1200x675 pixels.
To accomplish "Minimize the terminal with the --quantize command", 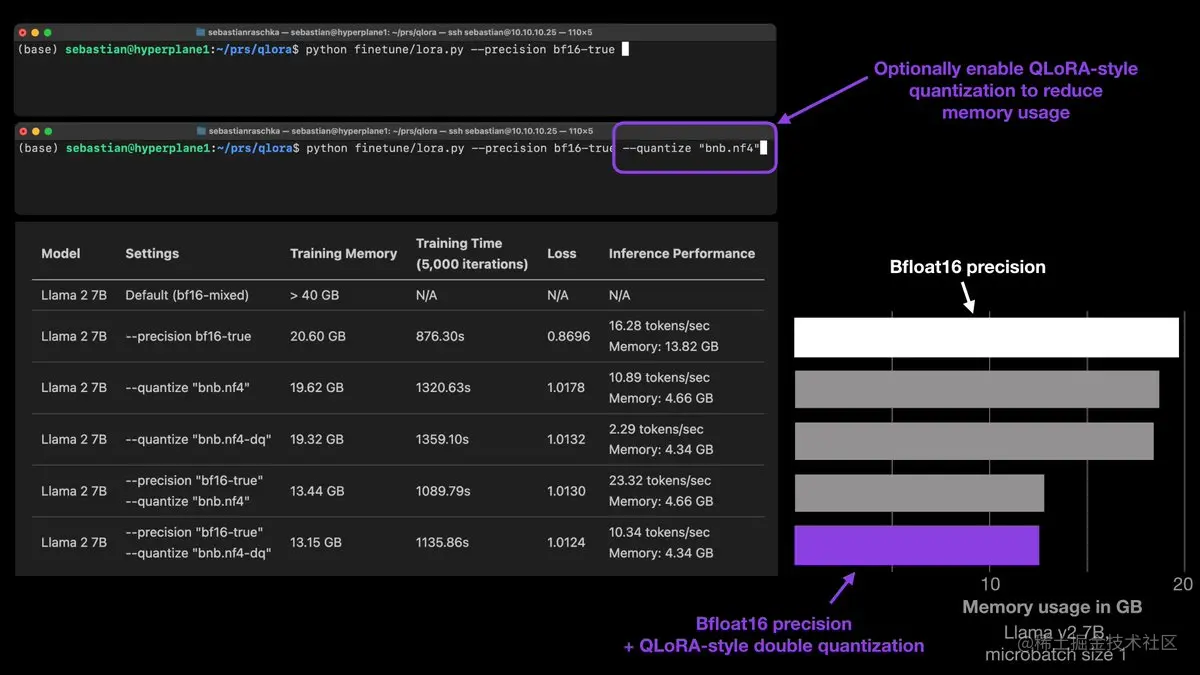I will point(35,131).
